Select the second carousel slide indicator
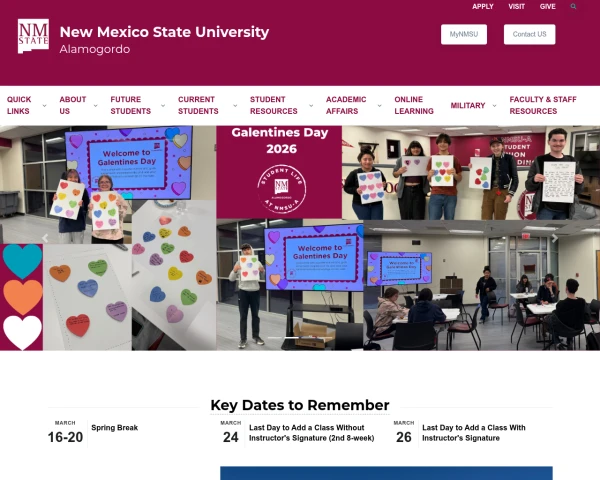 click(x=292, y=337)
